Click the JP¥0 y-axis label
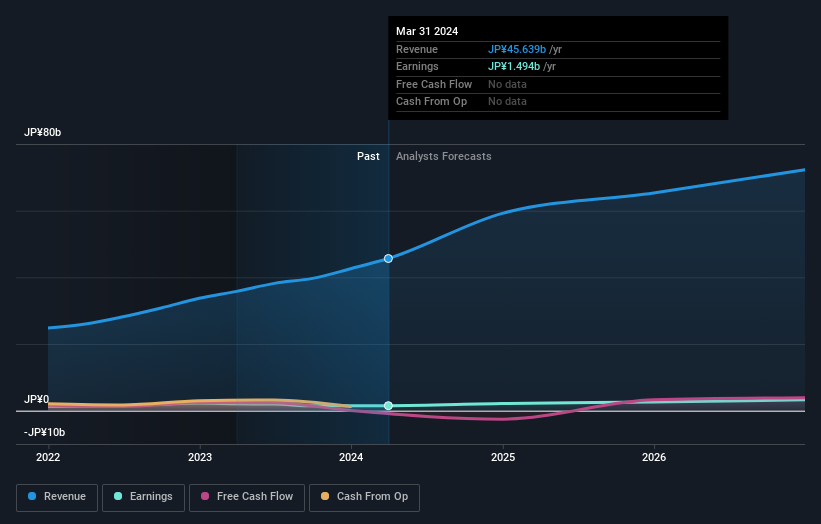The height and width of the screenshot is (524, 821). (x=37, y=399)
